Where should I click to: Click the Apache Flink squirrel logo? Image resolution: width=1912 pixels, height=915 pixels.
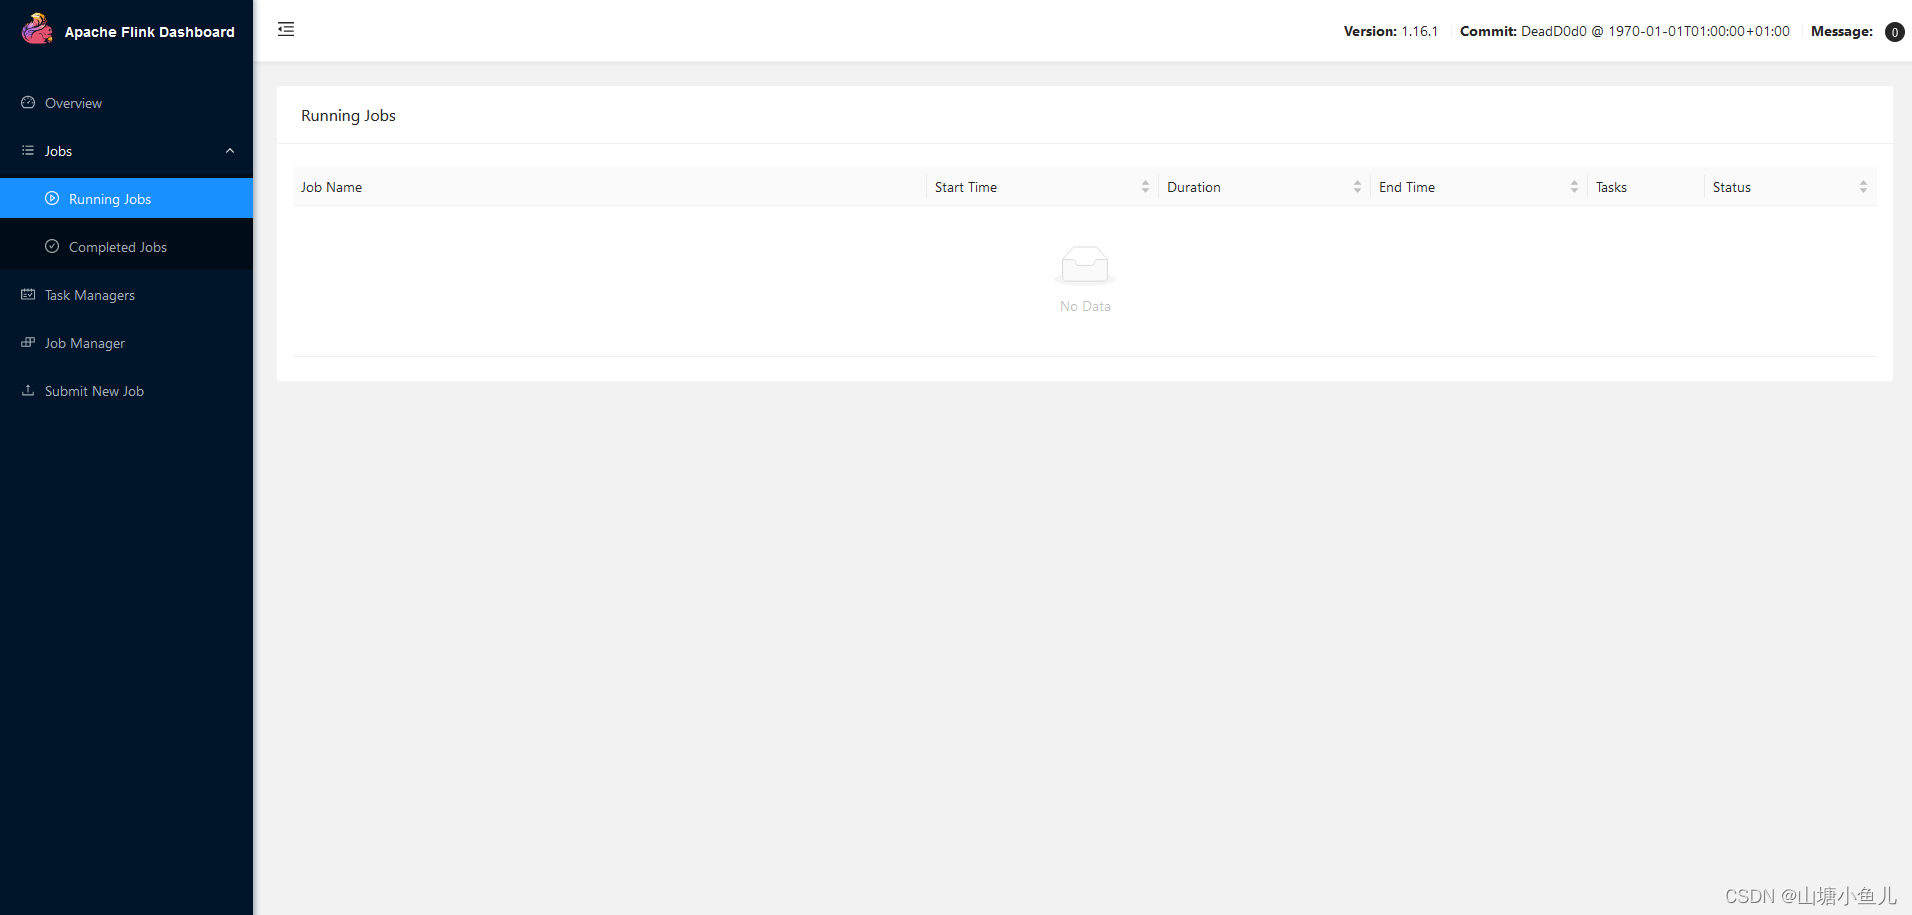pos(37,28)
